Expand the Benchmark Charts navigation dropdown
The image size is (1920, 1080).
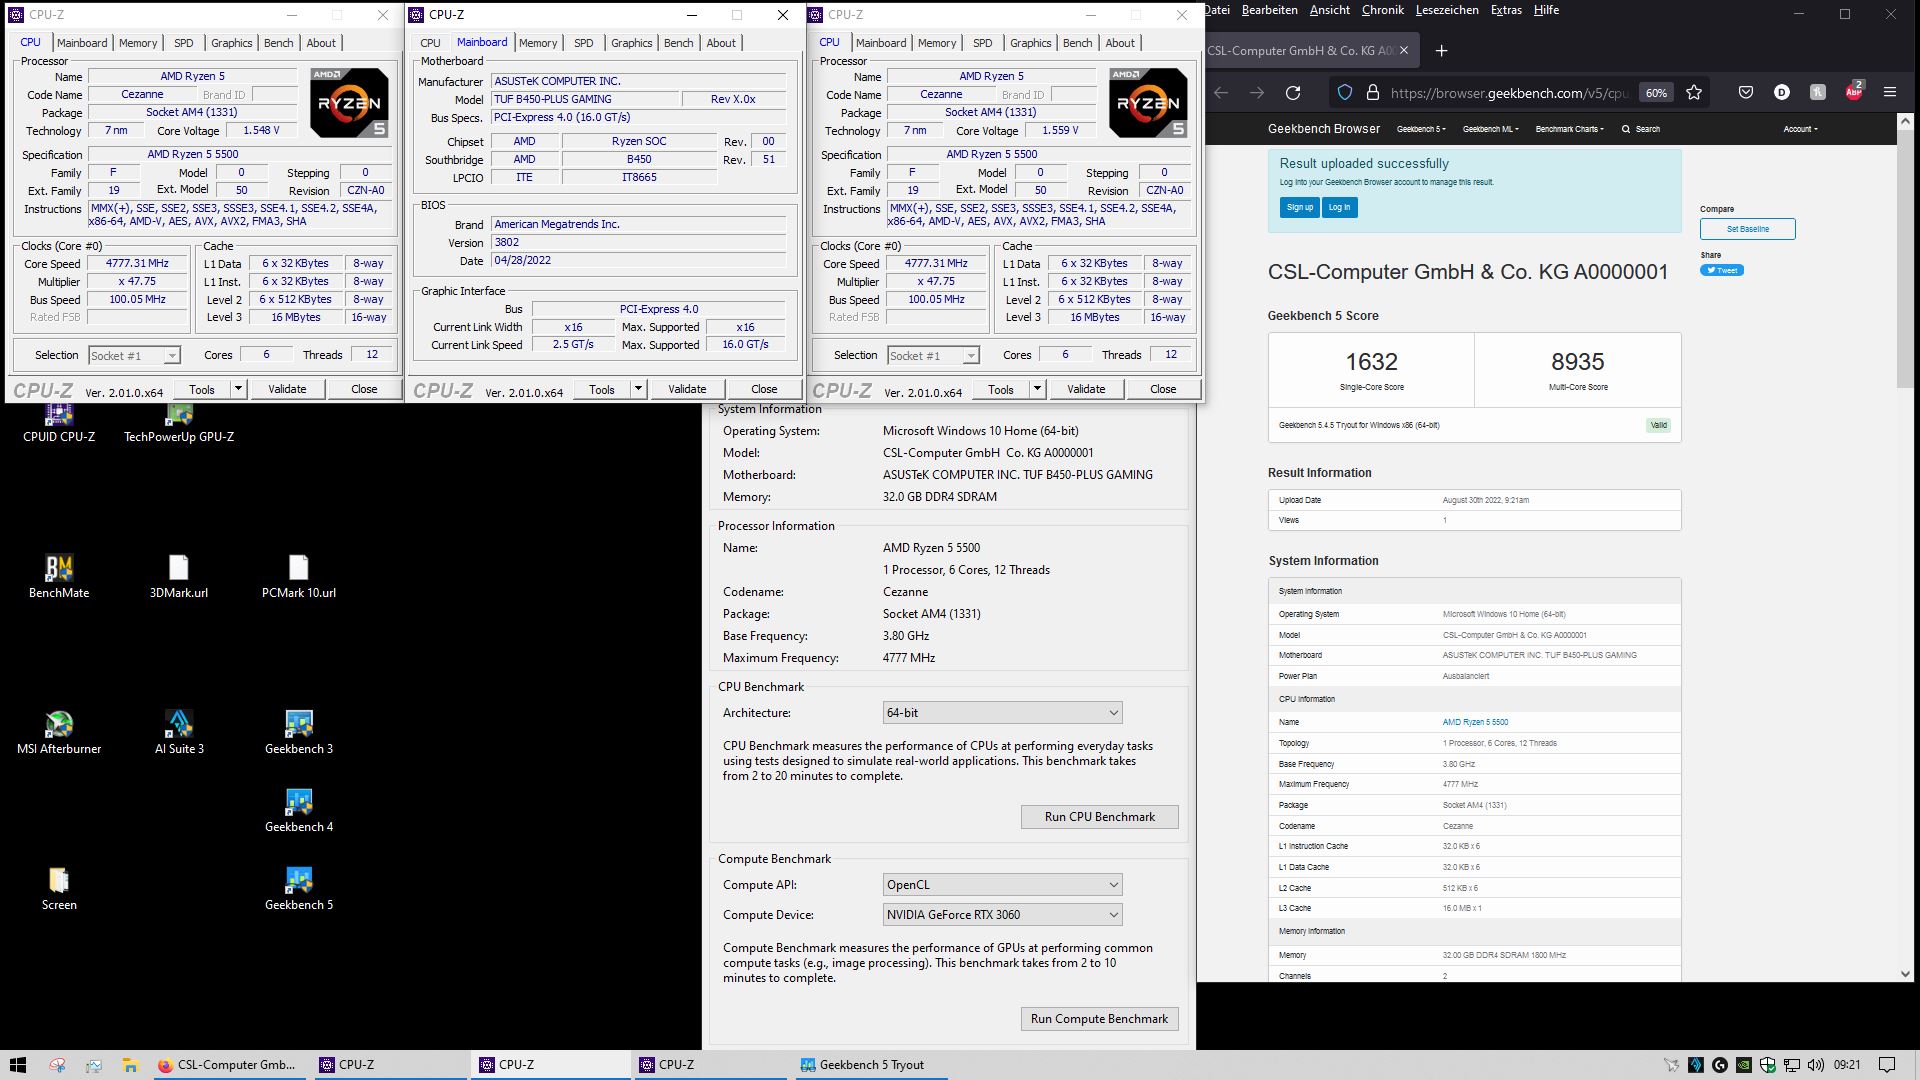point(1569,129)
